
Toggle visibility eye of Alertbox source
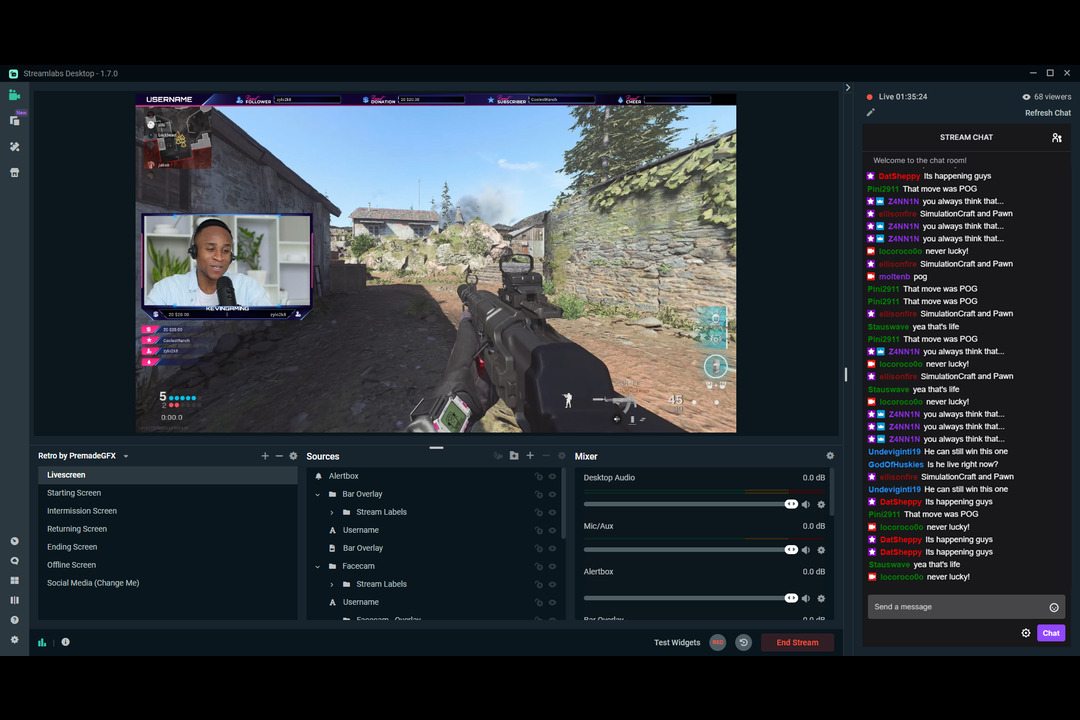[552, 476]
